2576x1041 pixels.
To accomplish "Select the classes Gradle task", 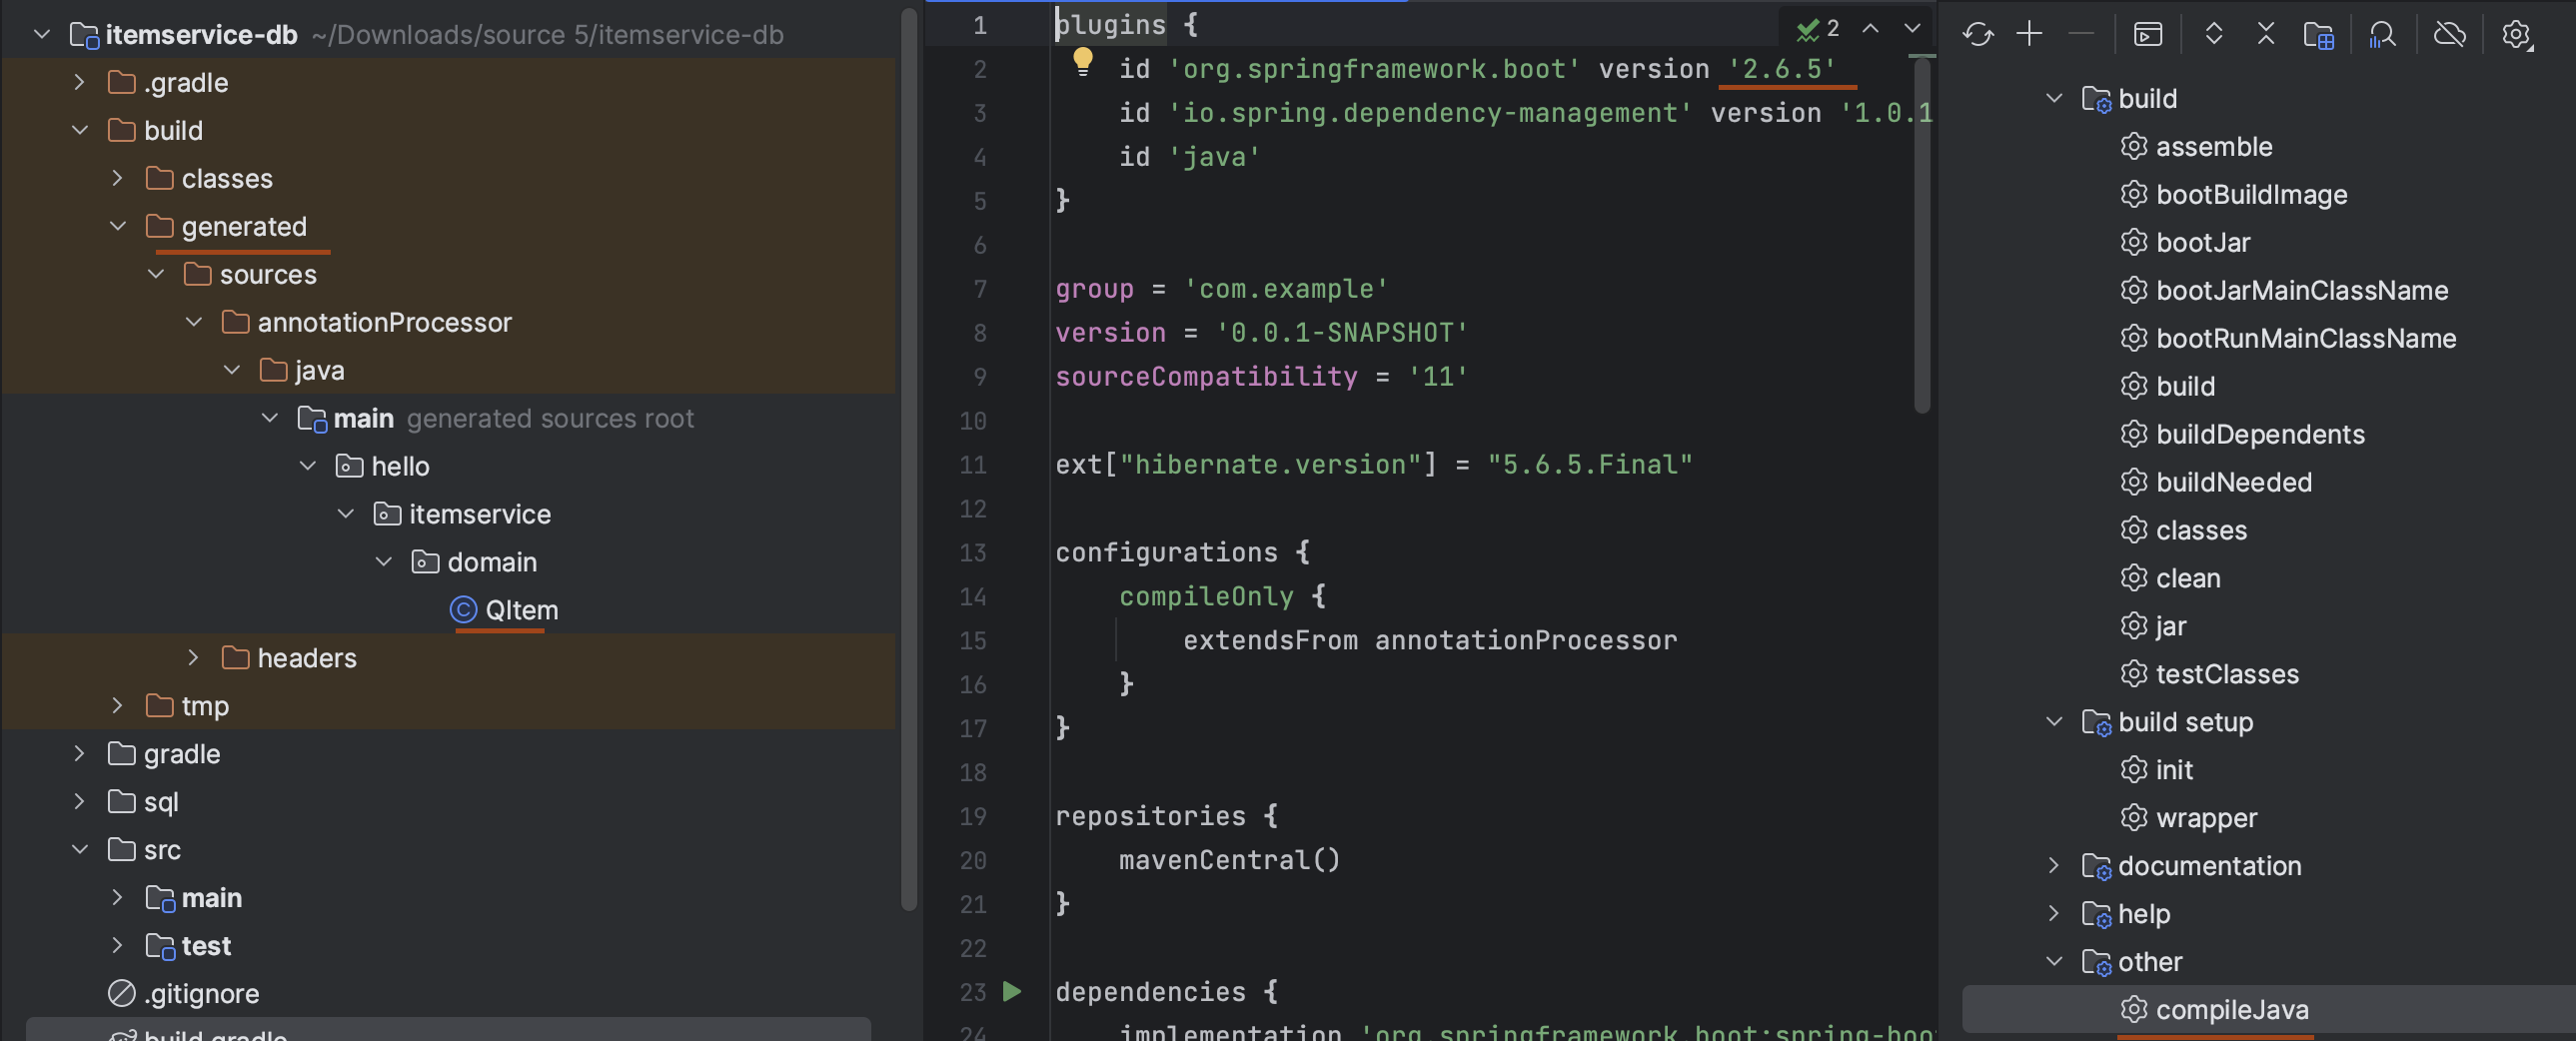I will click(2183, 531).
